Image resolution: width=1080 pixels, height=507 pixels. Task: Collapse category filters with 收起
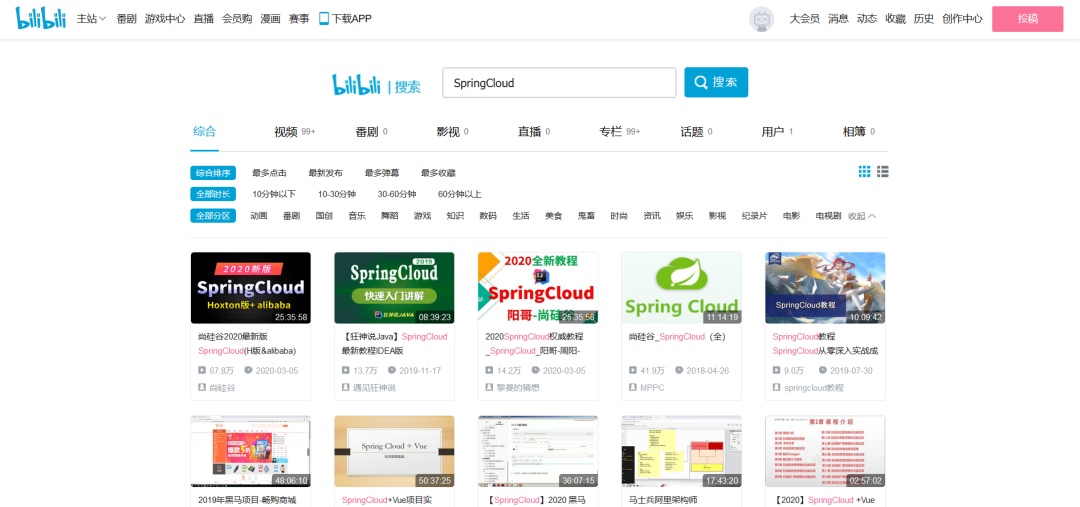pyautogui.click(x=861, y=216)
